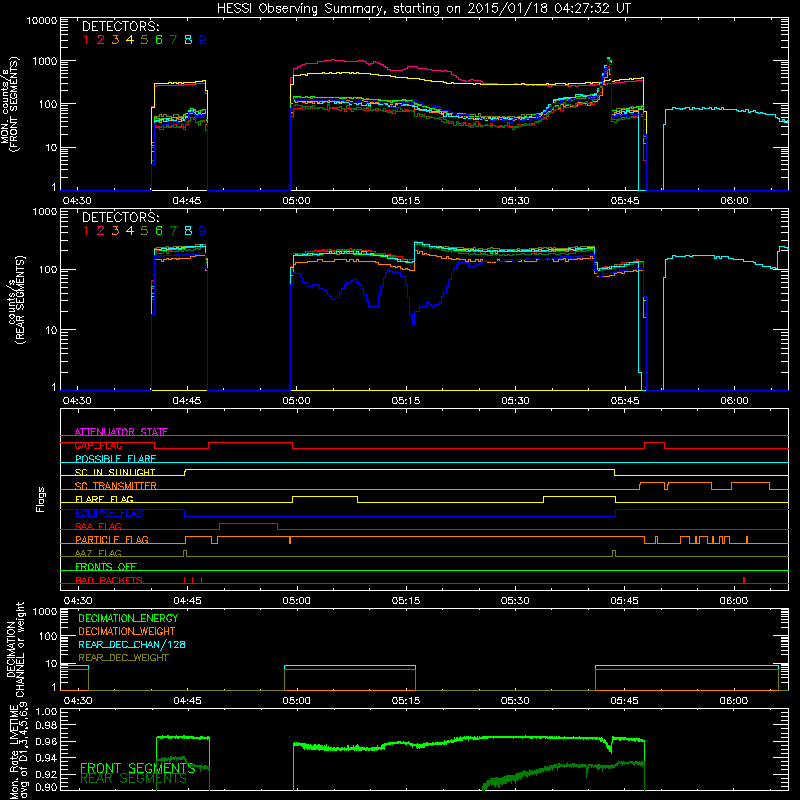
Task: Select the ECLIPSE_FLAG label
Action: click(109, 513)
